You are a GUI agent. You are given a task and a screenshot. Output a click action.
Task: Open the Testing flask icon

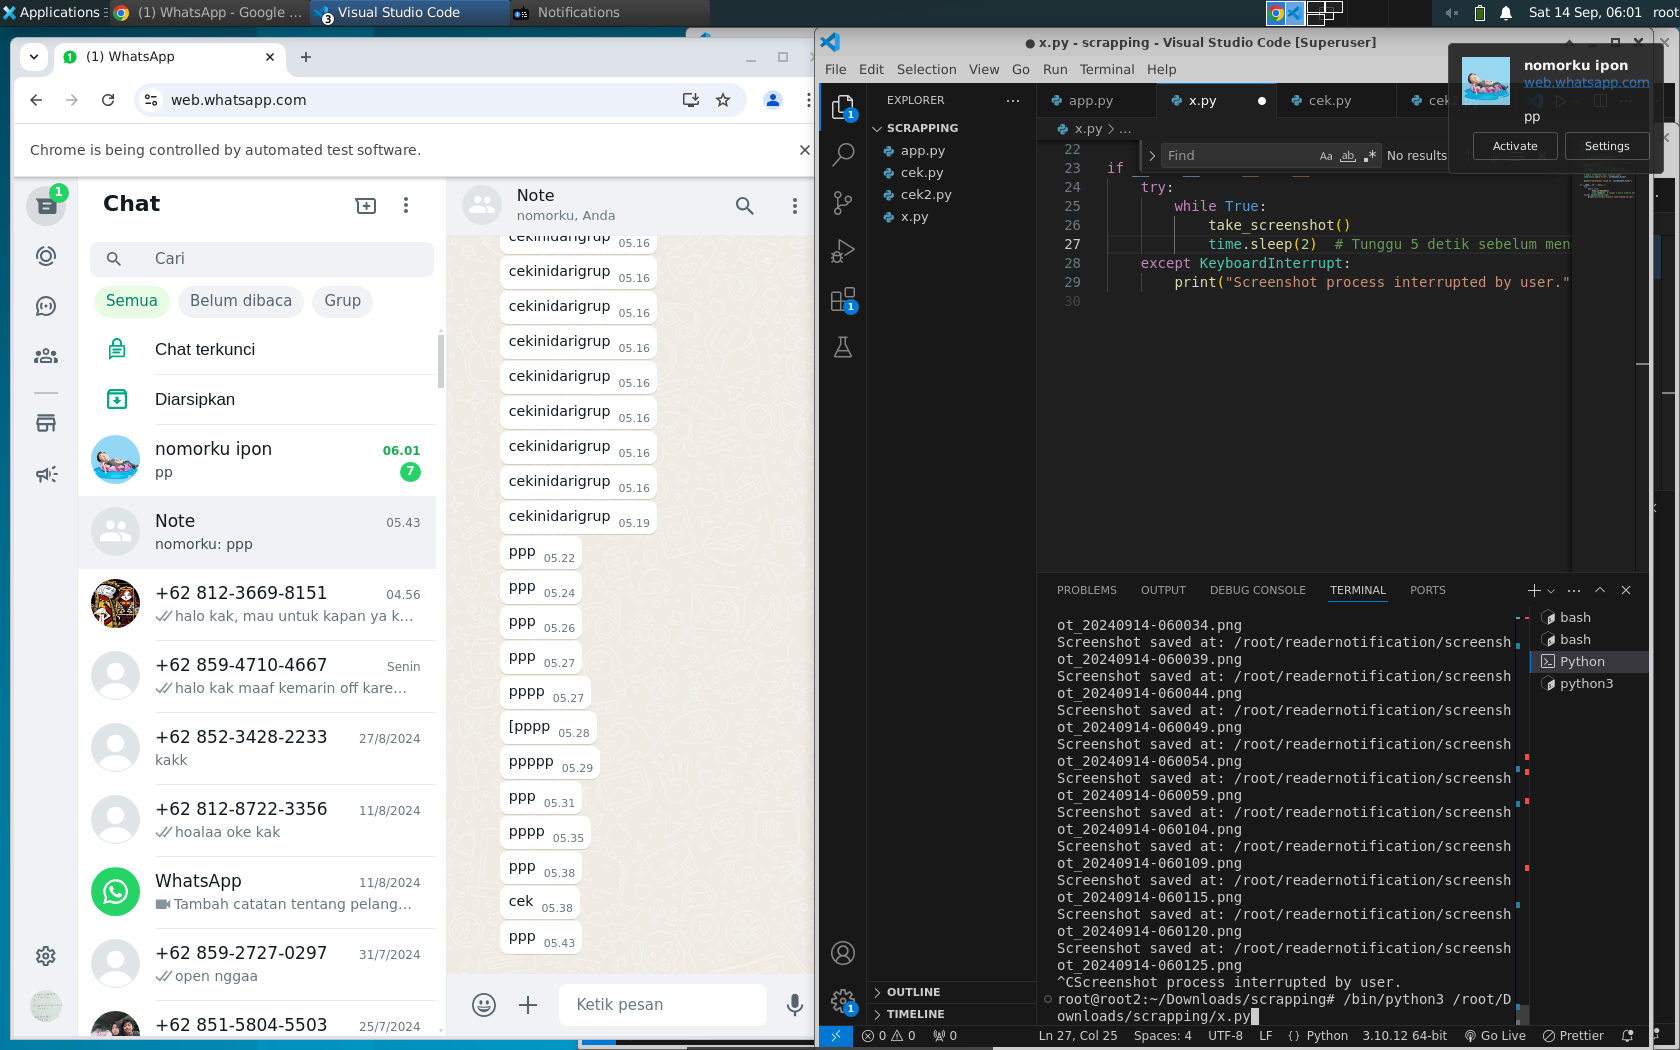(x=843, y=347)
